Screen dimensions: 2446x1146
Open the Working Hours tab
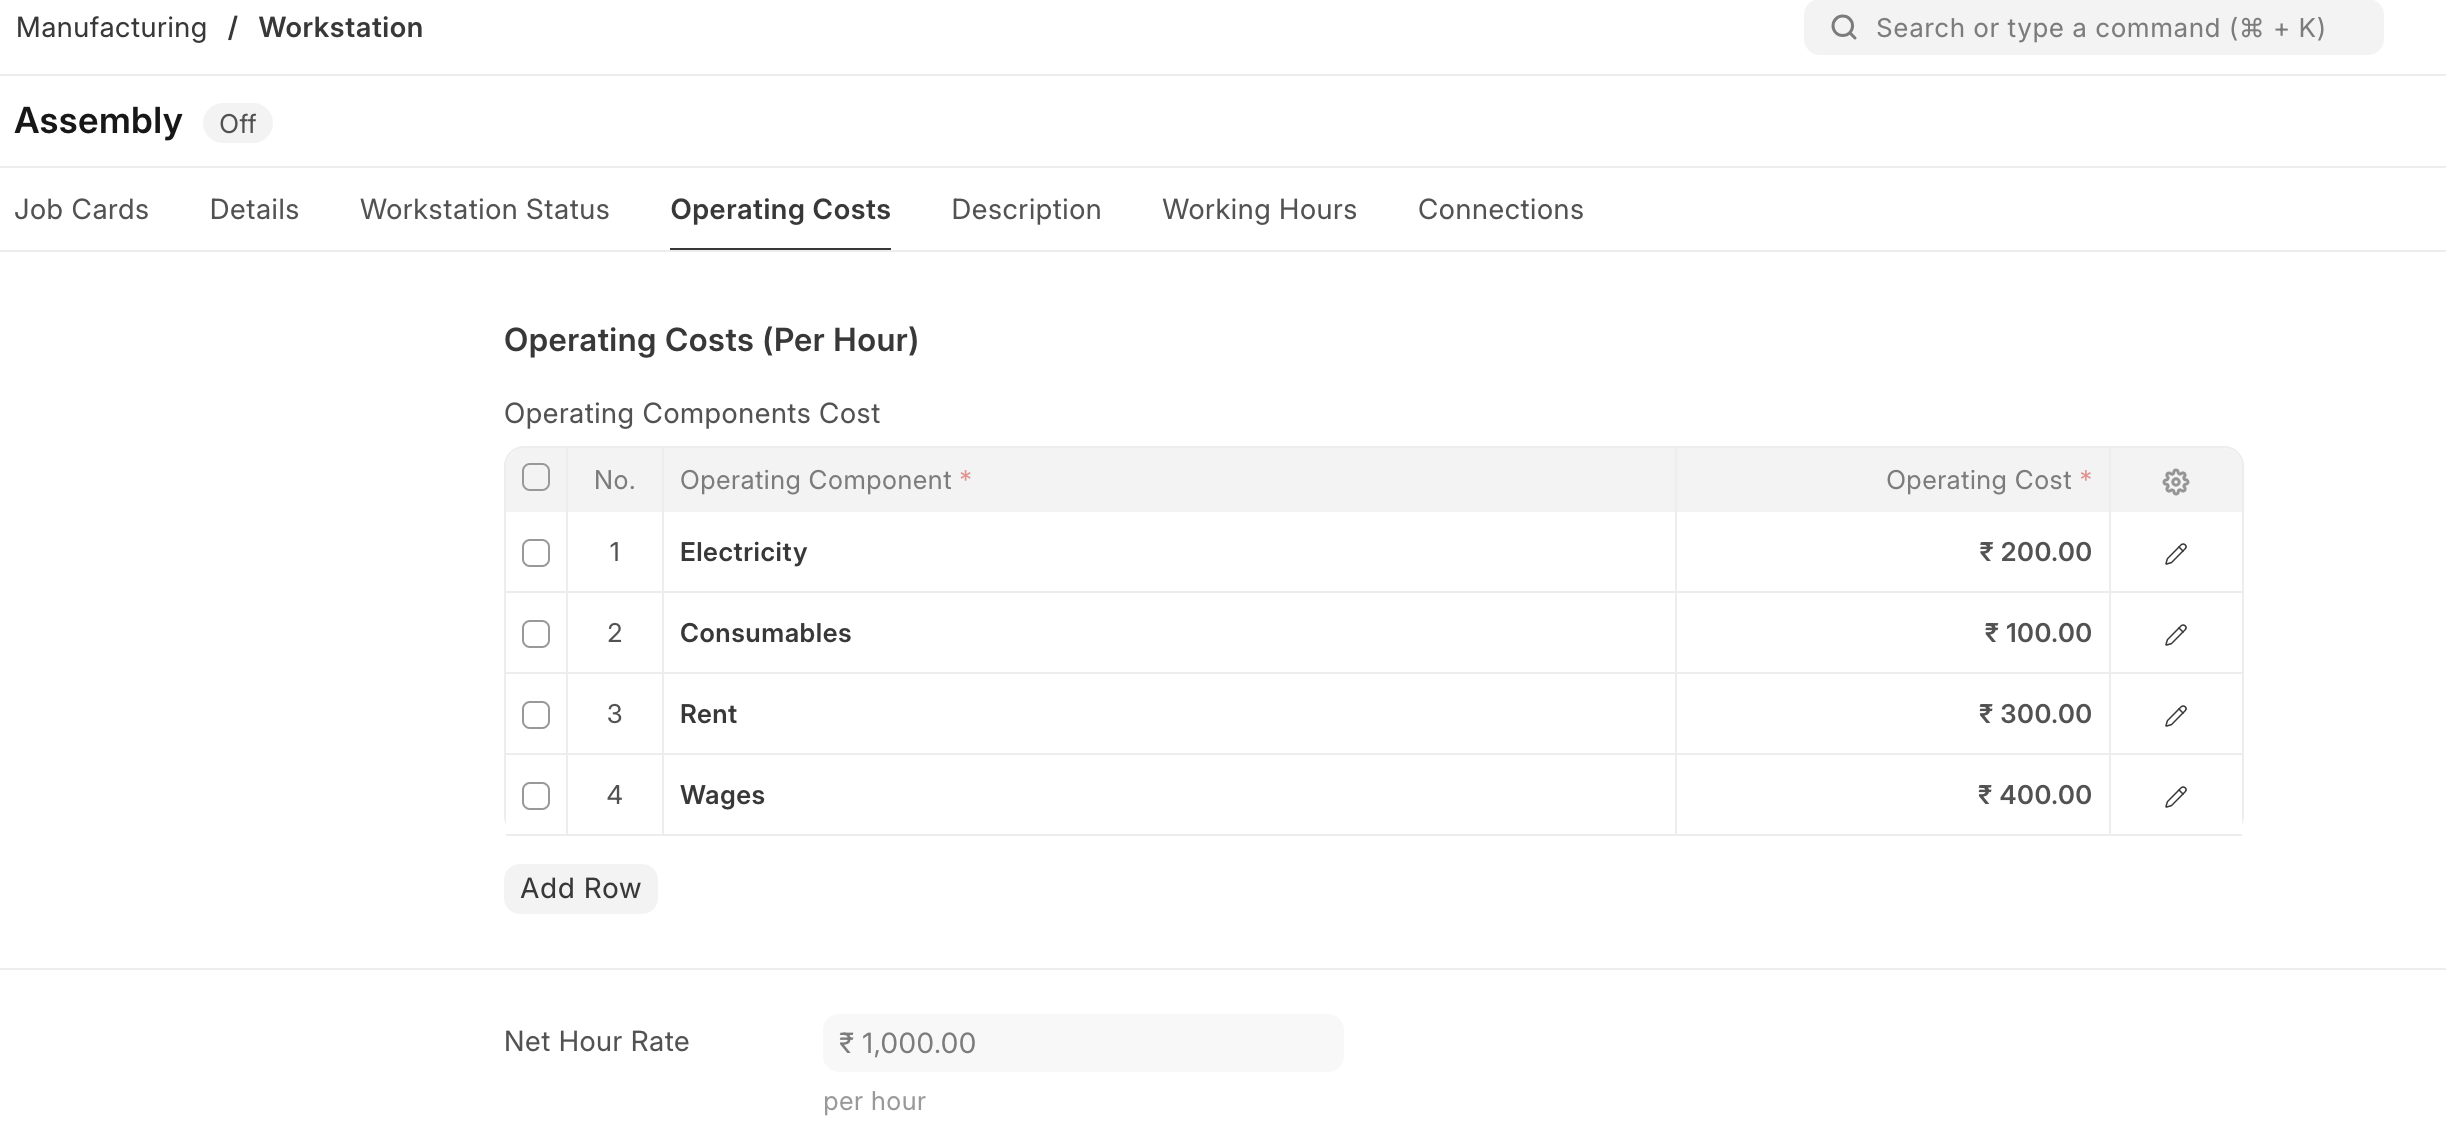(1259, 210)
